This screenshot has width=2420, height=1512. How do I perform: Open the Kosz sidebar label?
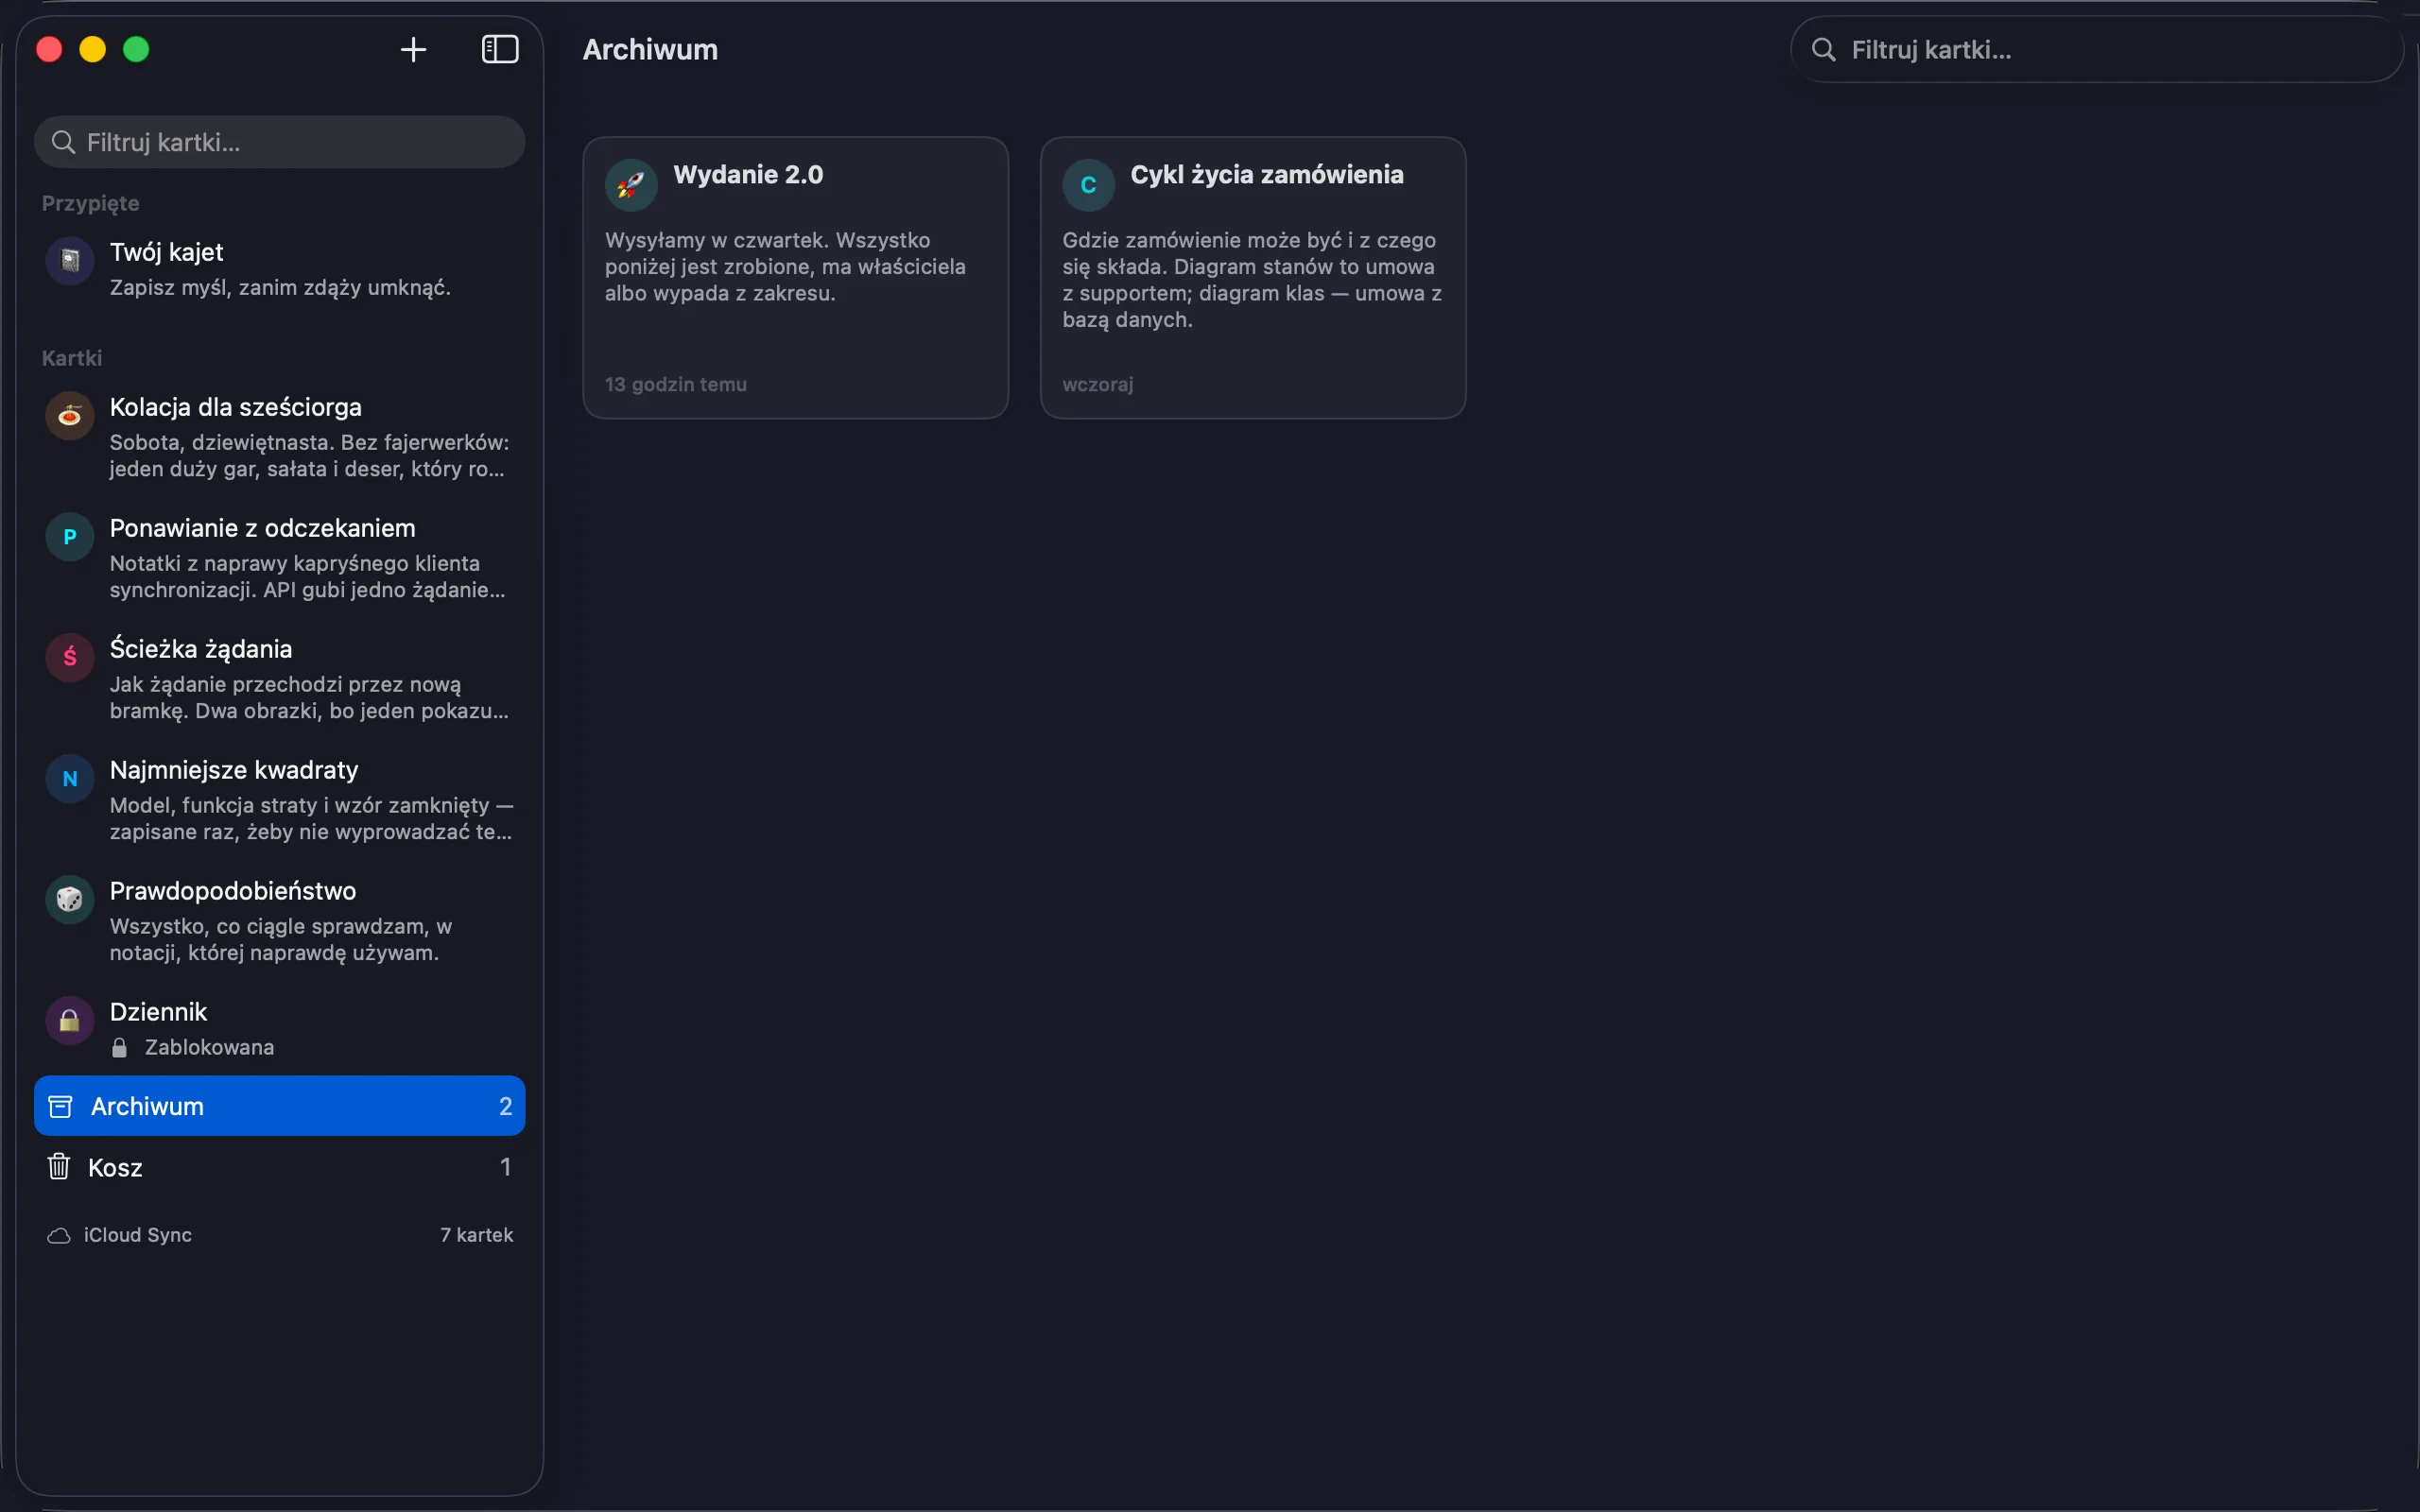tap(115, 1167)
